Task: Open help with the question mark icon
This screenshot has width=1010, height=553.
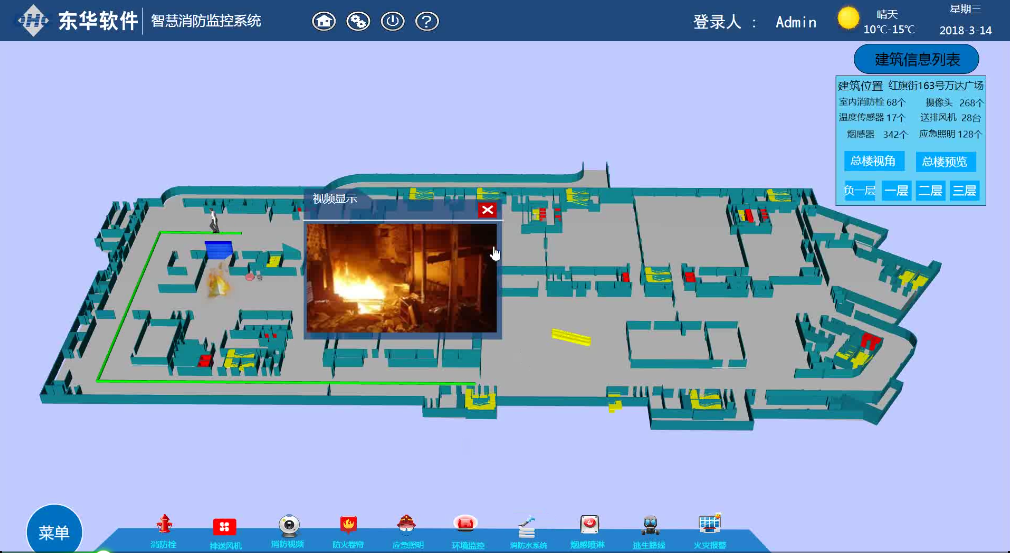Action: [x=427, y=21]
